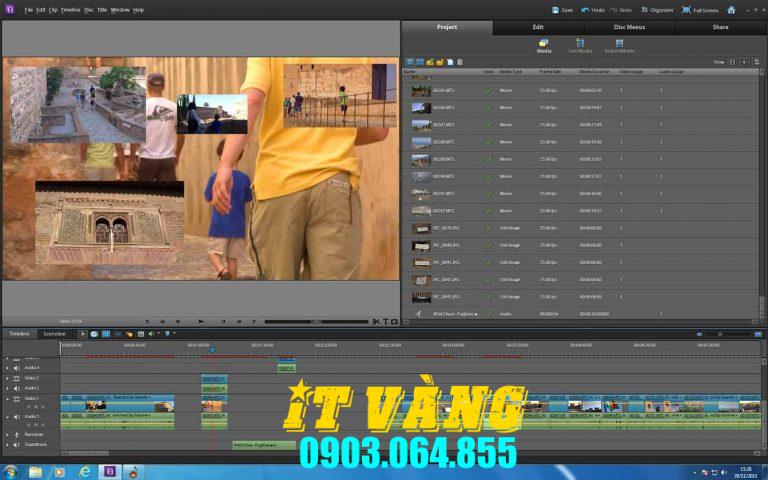Open Internet Explorer from the taskbar
The height and width of the screenshot is (480, 768).
tap(85, 472)
